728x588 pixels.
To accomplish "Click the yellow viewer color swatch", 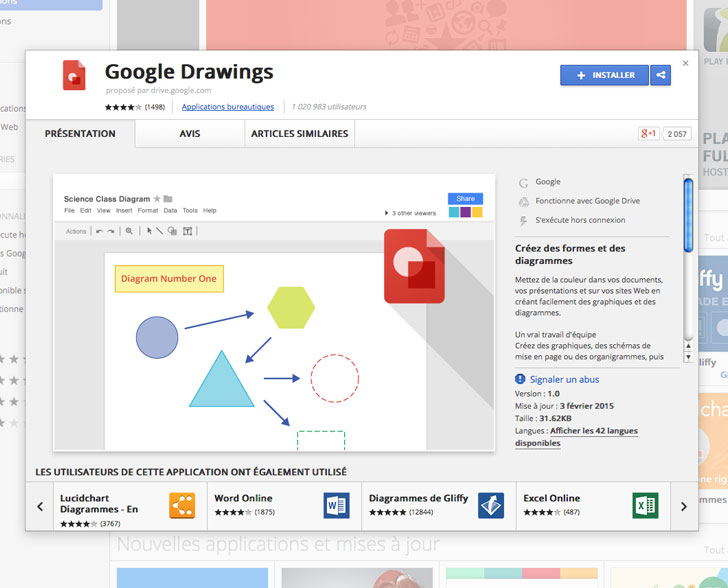I will click(x=477, y=212).
